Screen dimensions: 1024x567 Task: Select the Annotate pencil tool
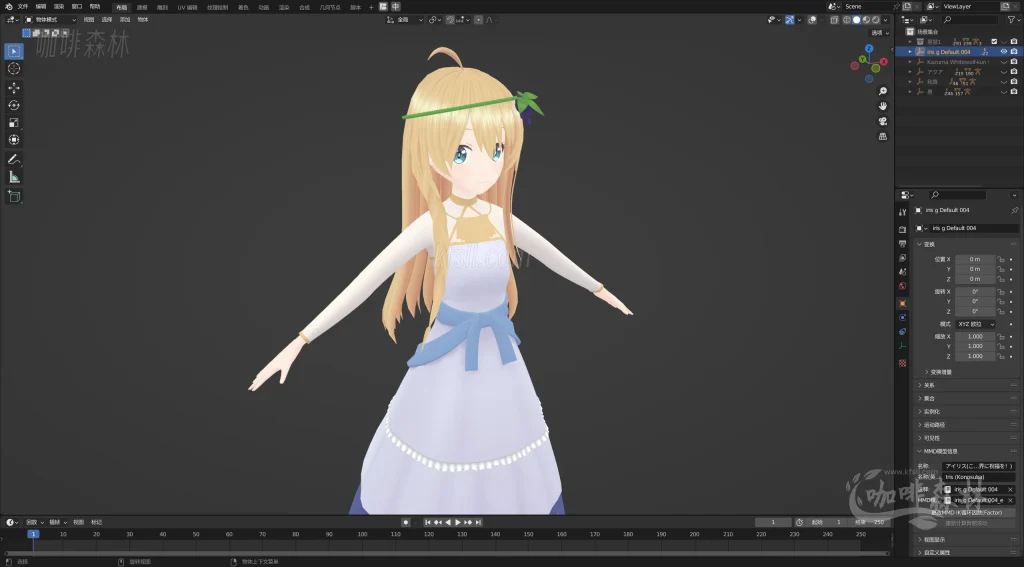[14, 159]
